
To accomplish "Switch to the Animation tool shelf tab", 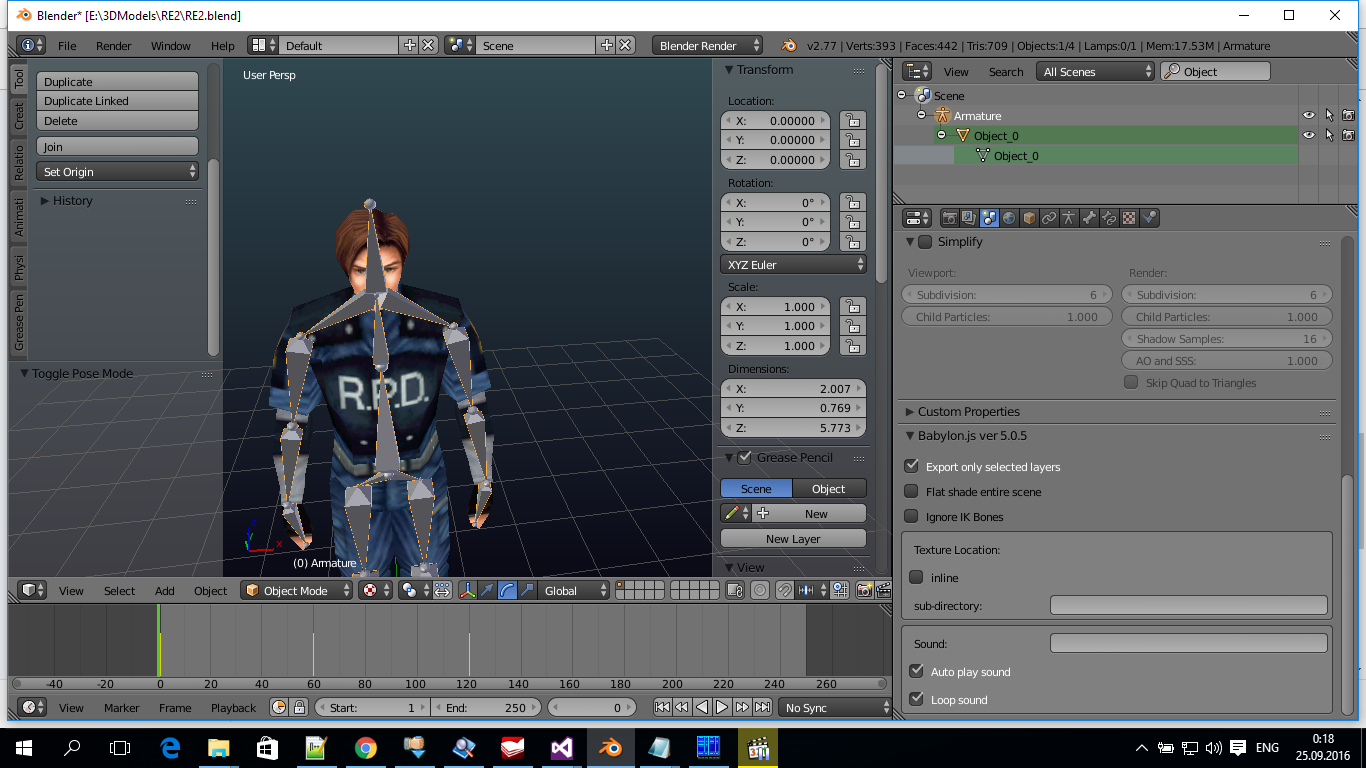I will pyautogui.click(x=18, y=216).
